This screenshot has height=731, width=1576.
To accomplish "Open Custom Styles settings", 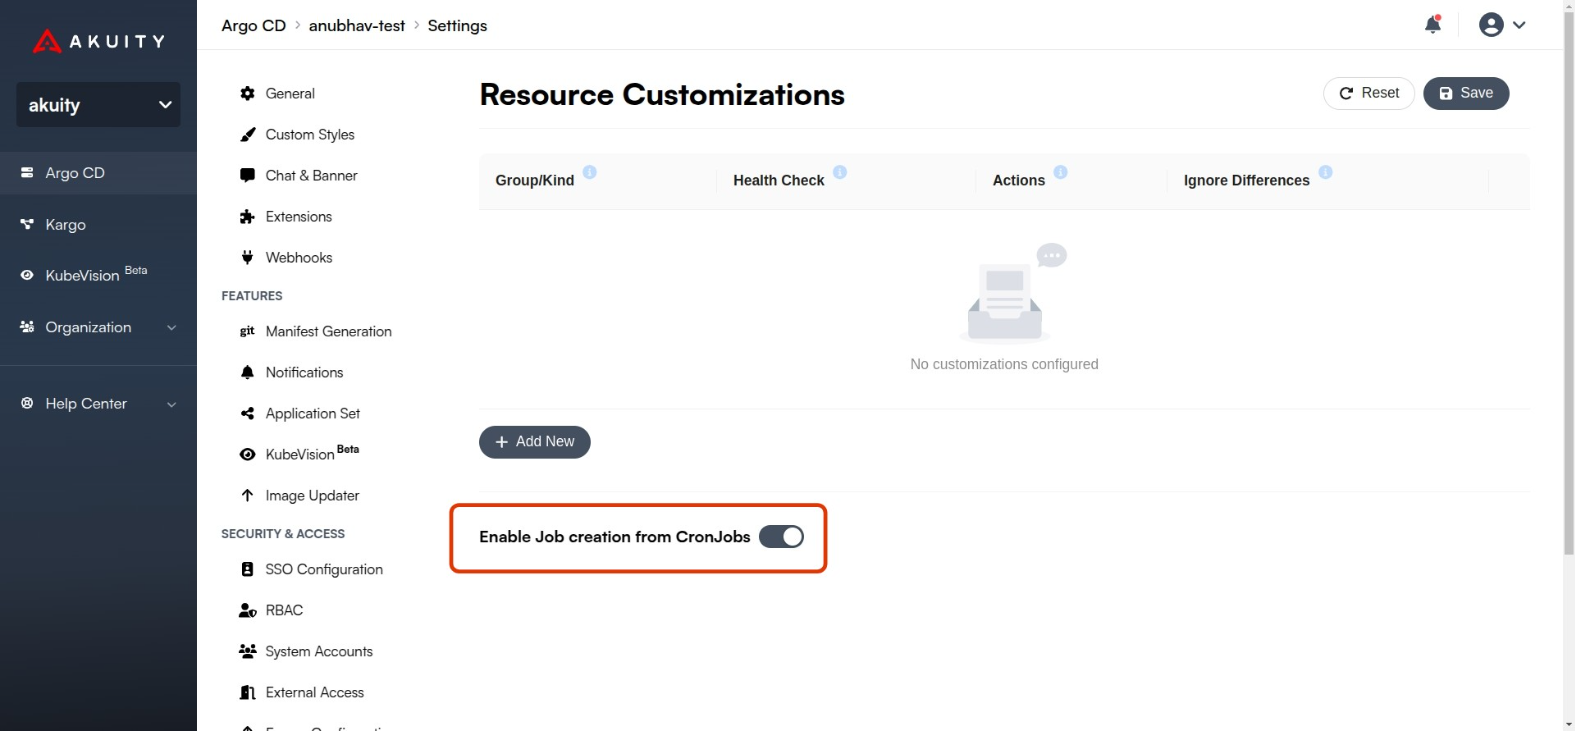I will click(x=310, y=134).
